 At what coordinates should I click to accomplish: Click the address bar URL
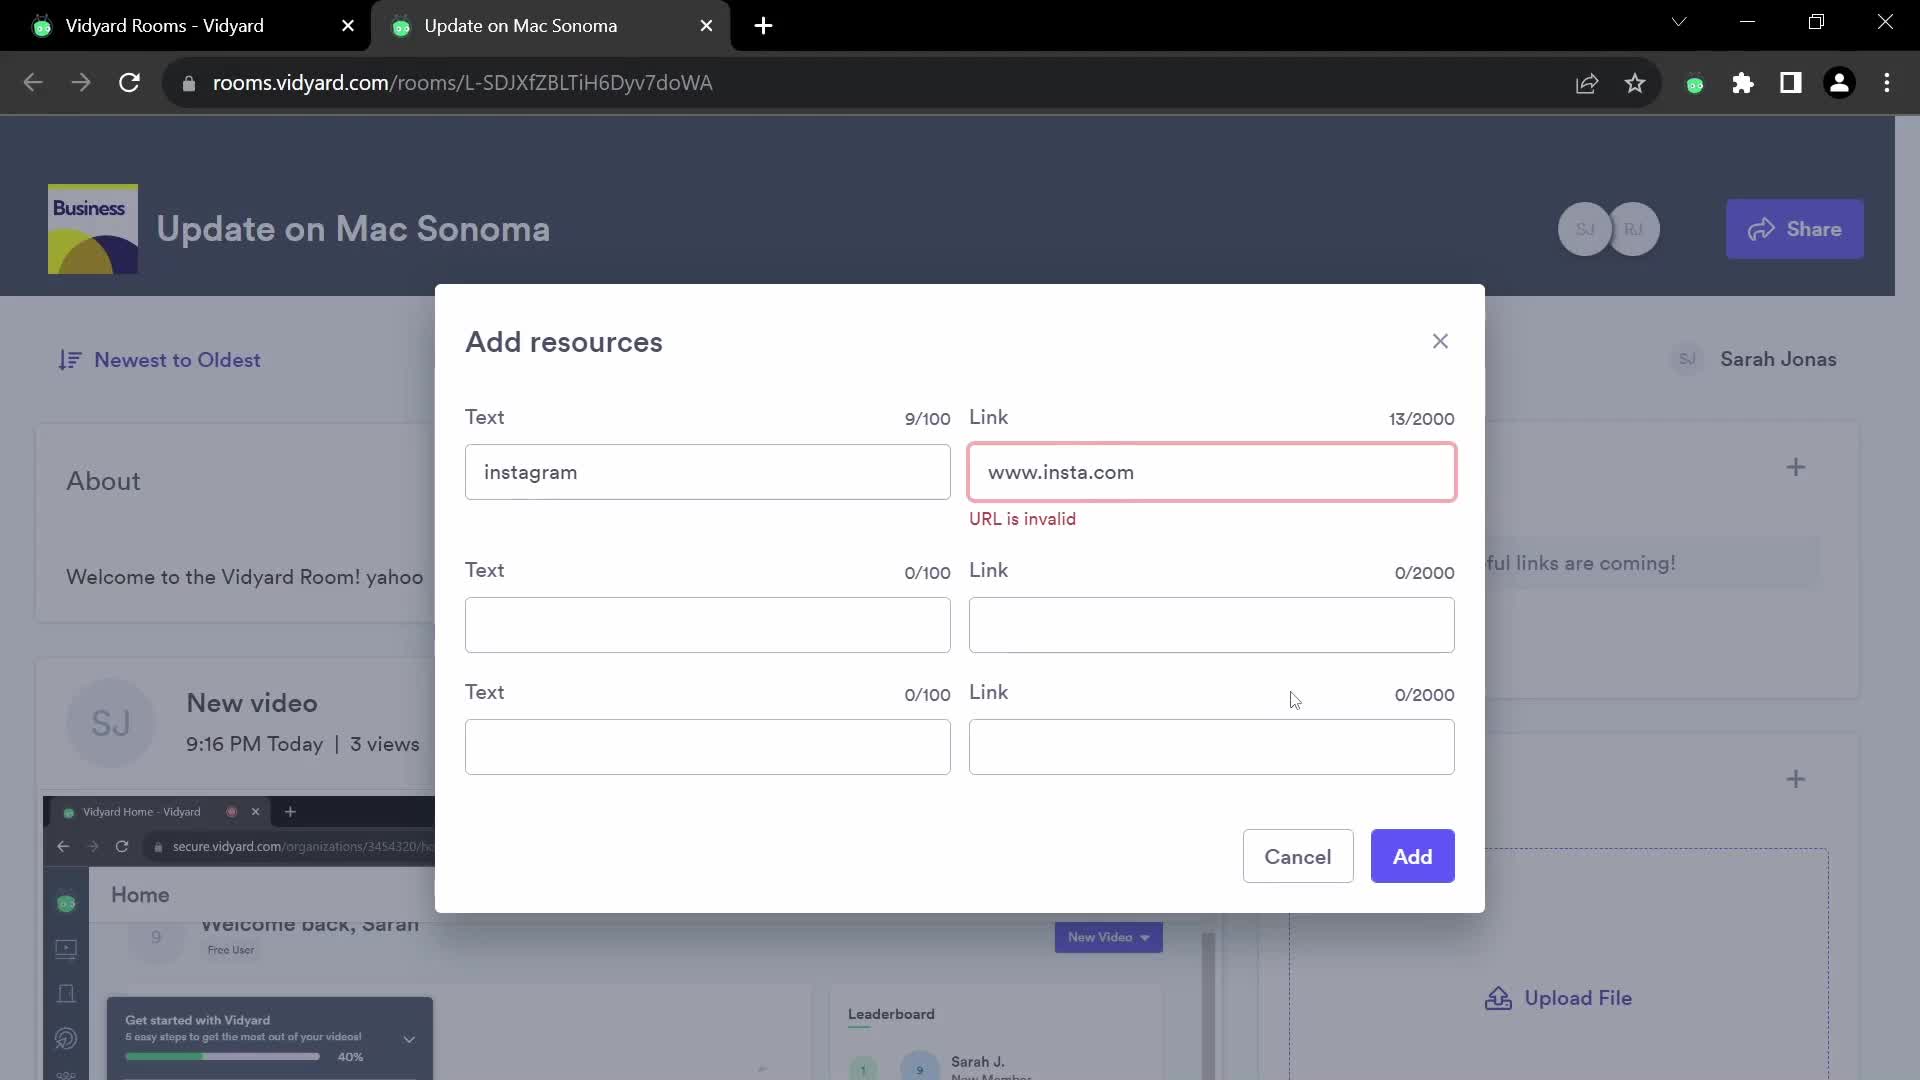pyautogui.click(x=462, y=83)
